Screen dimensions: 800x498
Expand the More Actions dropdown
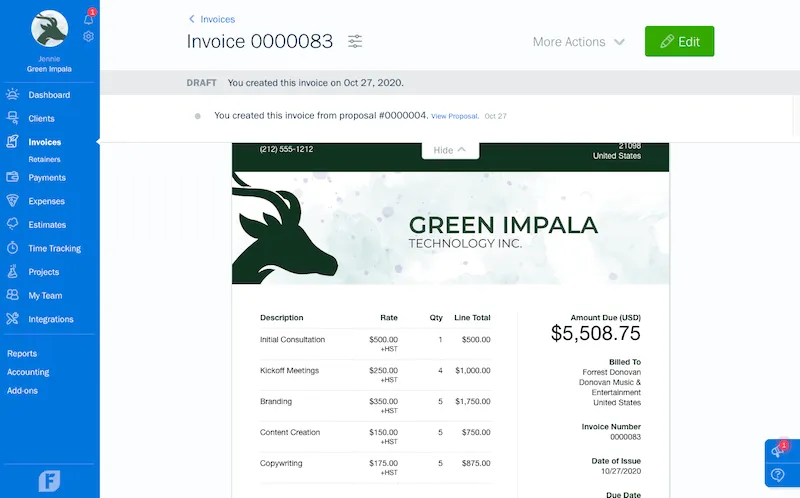point(578,42)
